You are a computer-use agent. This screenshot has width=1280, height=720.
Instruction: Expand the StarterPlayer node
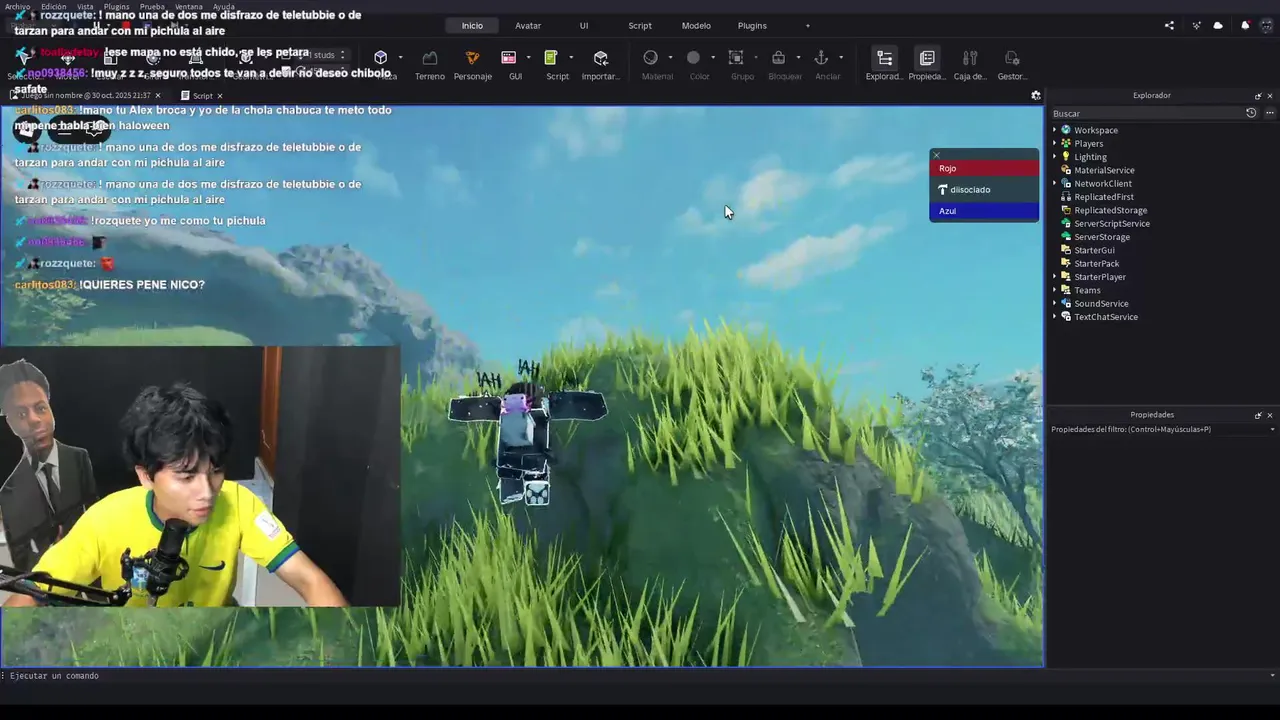coord(1054,277)
